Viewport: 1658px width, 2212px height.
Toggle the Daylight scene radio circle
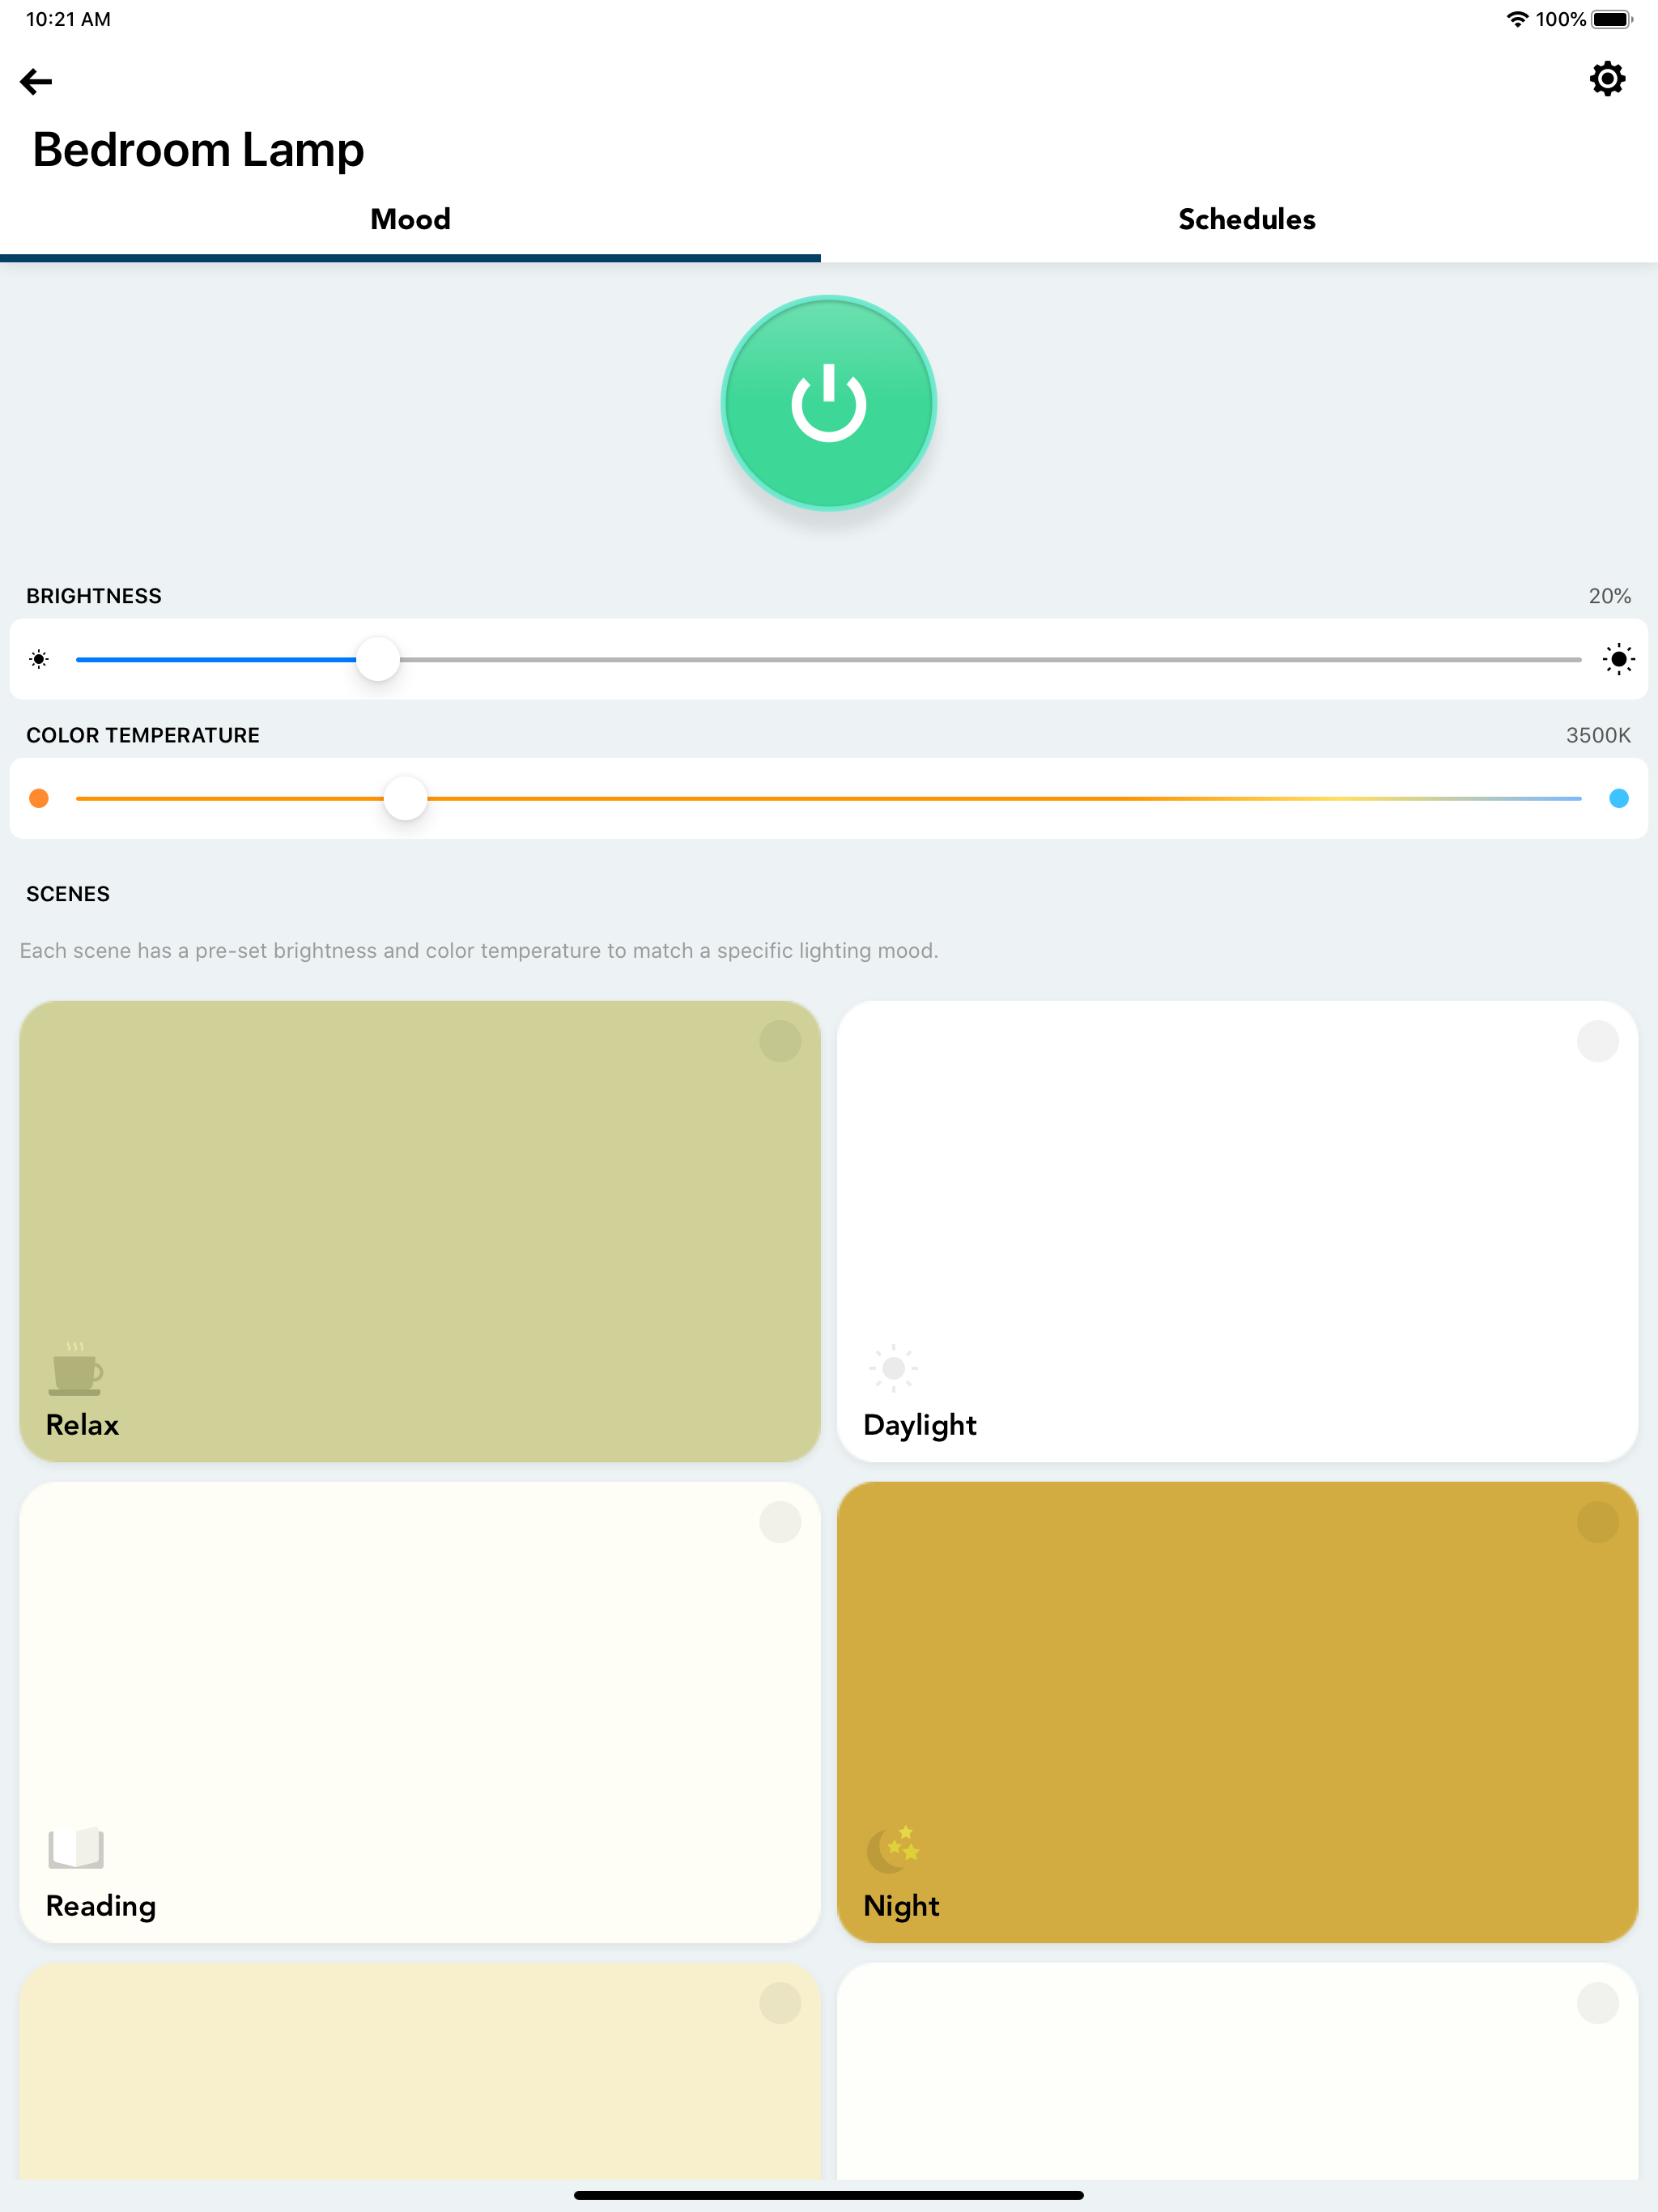(x=1597, y=1041)
